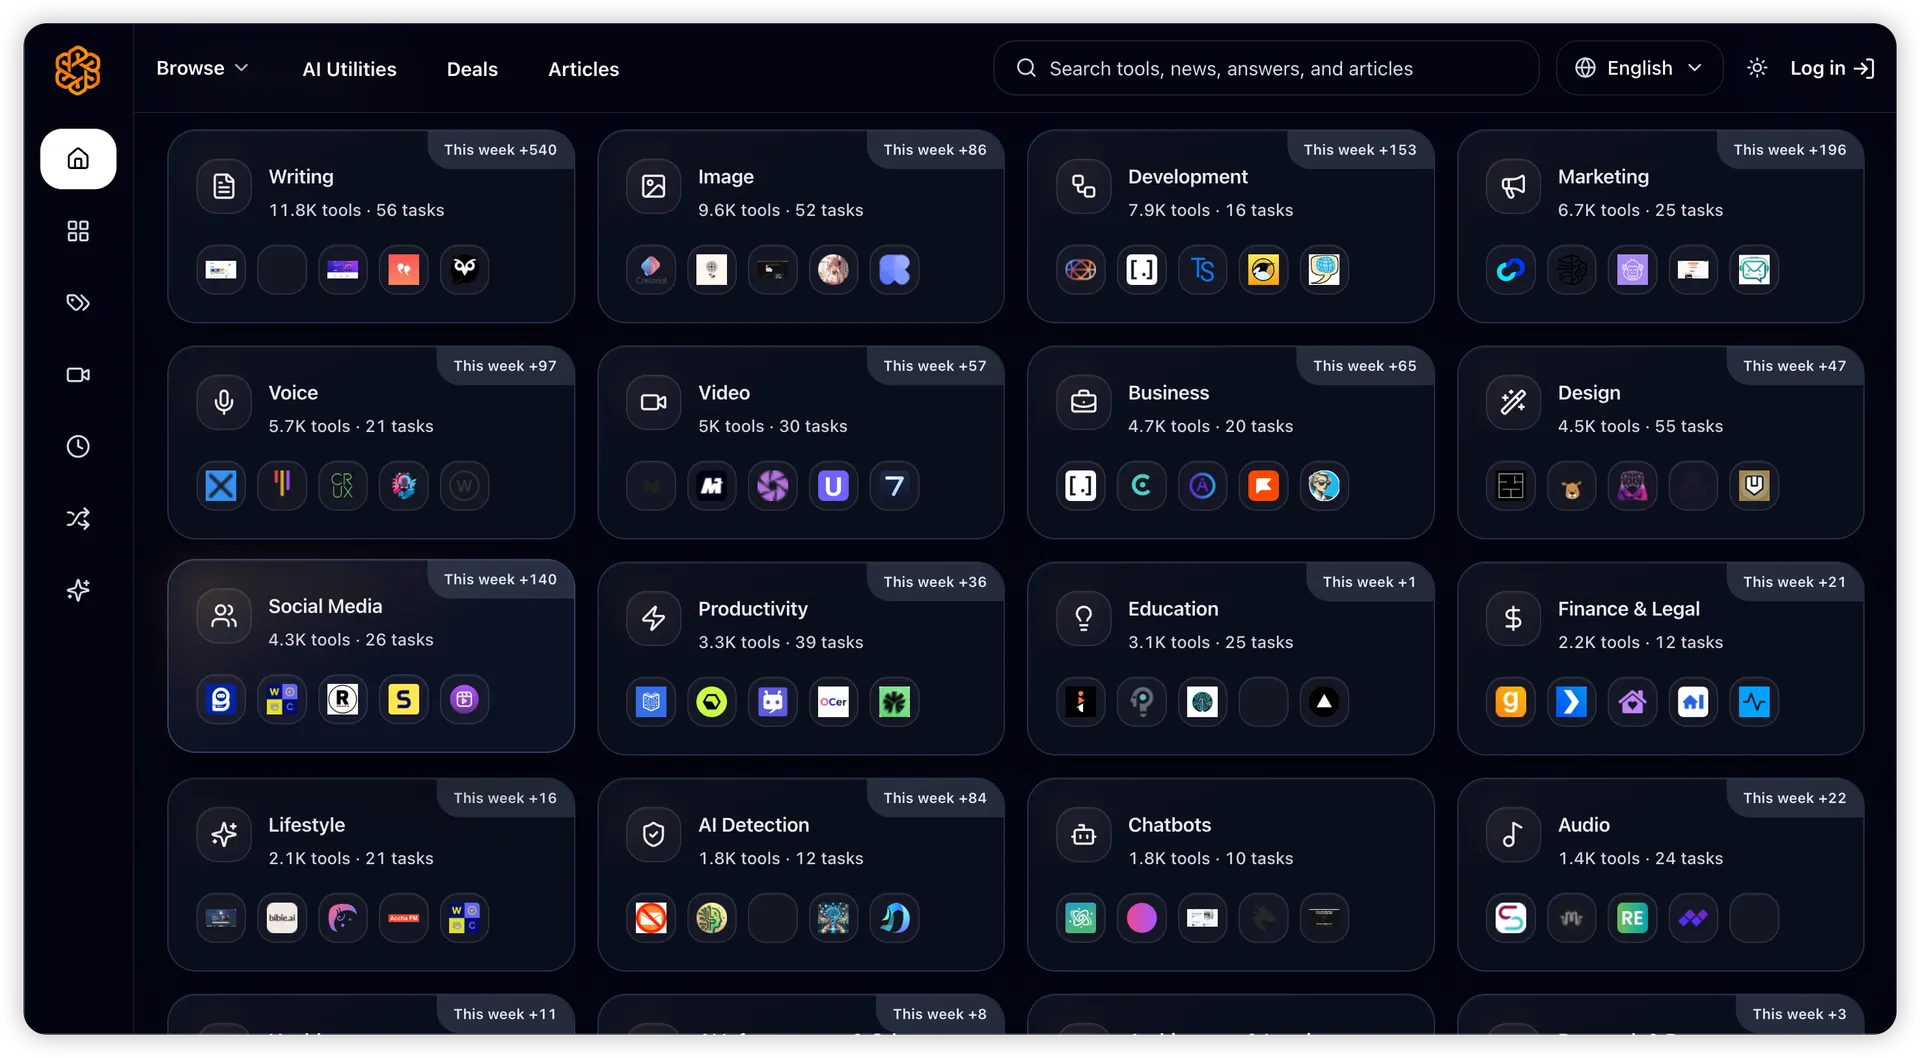Click the Social Media people icon
Screen dimensions: 1920x1058
pos(224,616)
